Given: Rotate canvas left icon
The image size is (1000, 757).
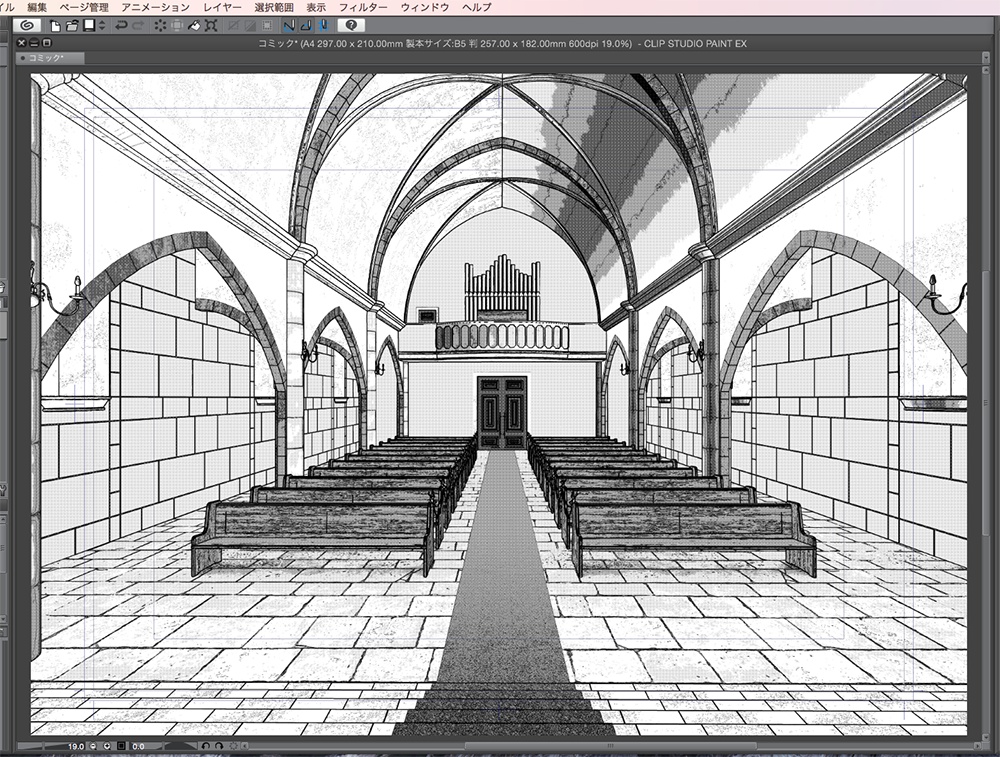Looking at the screenshot, I should pos(205,746).
